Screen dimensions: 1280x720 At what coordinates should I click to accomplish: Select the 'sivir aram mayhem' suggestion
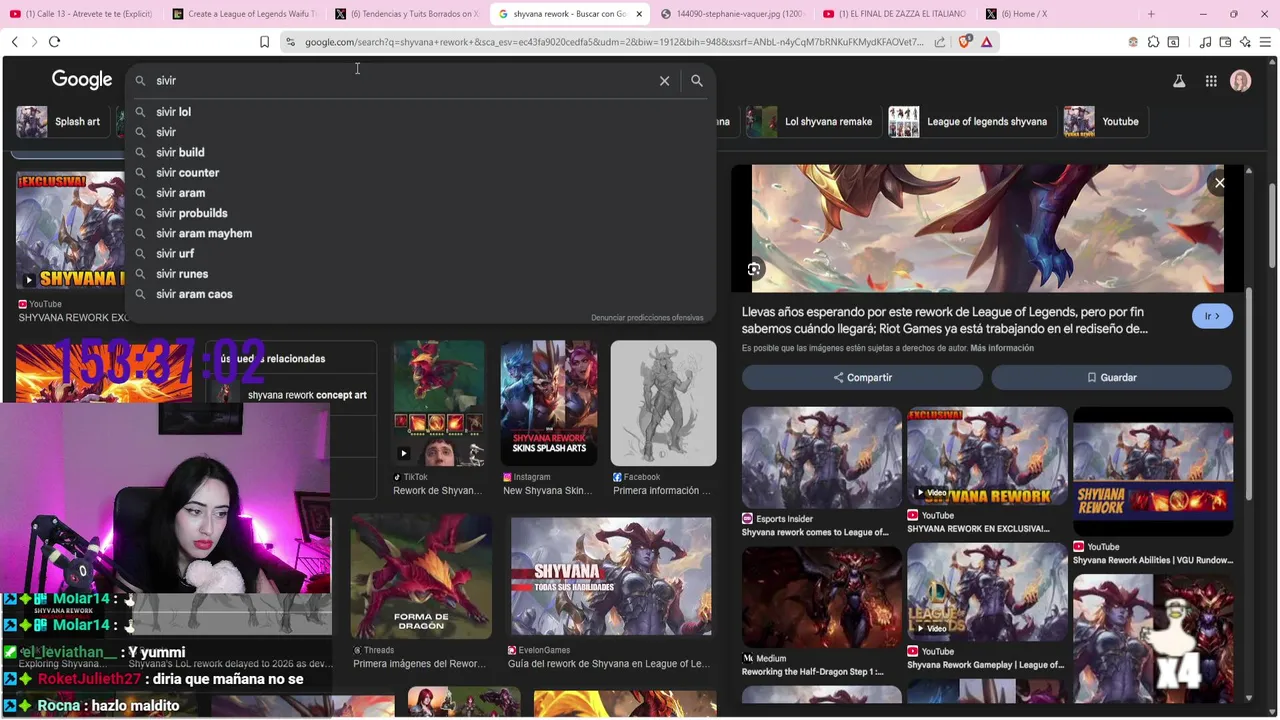point(420,233)
